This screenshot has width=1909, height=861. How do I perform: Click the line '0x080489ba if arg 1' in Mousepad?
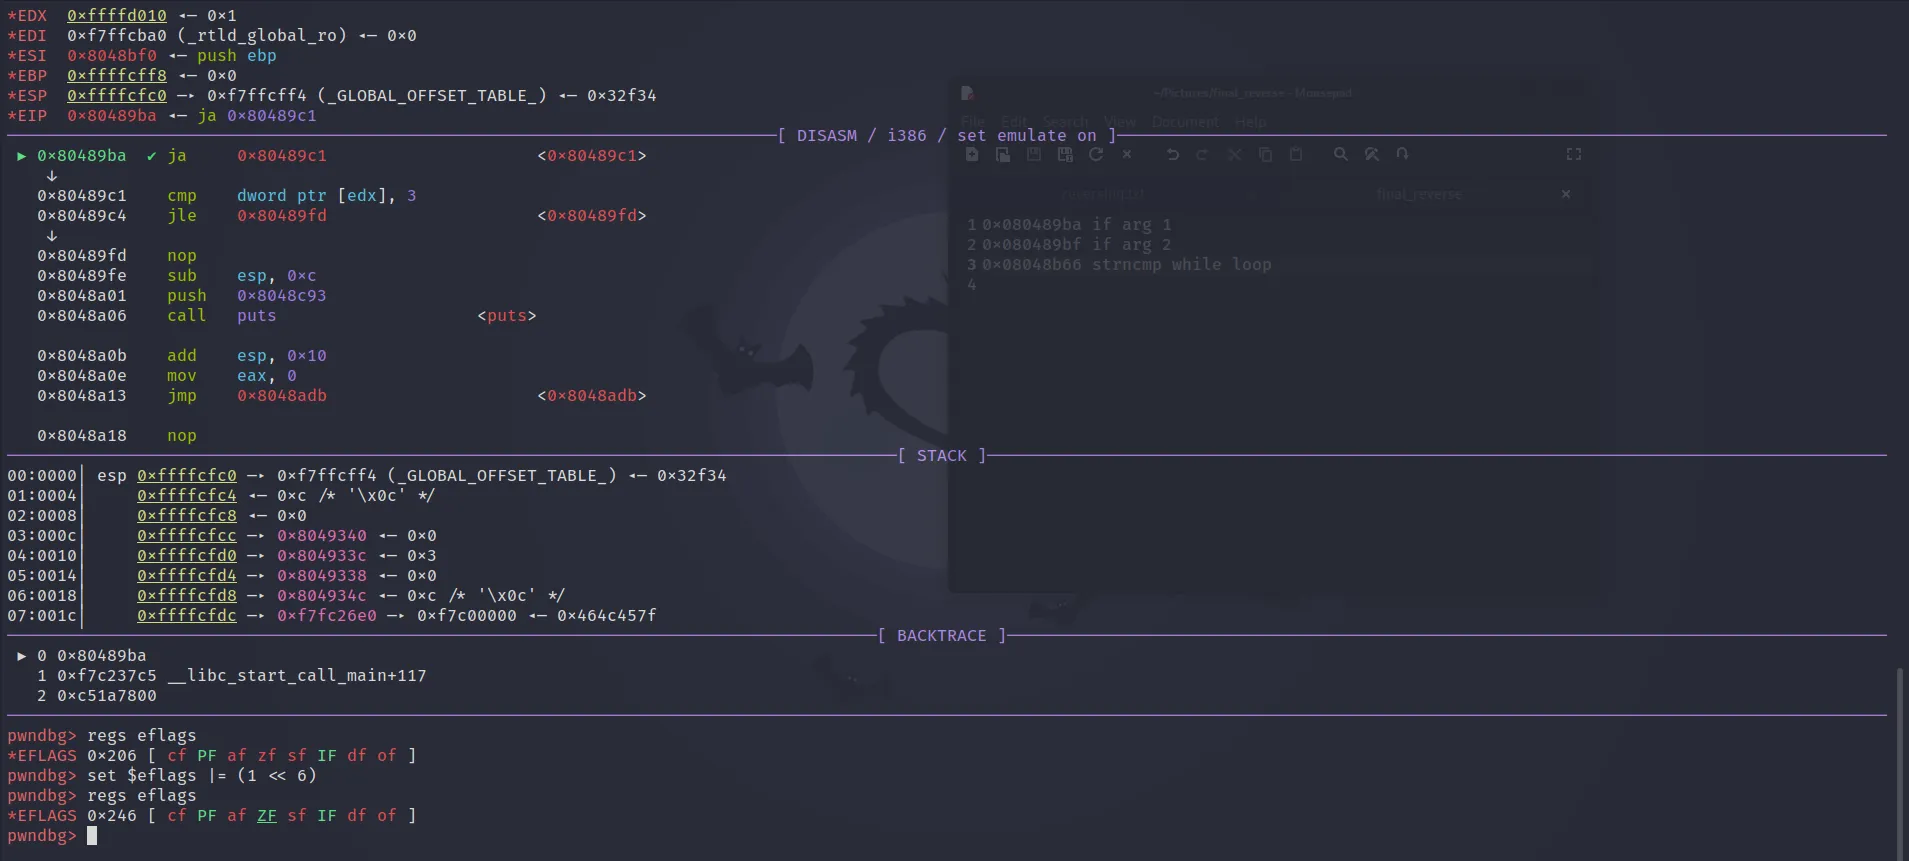pos(1076,225)
